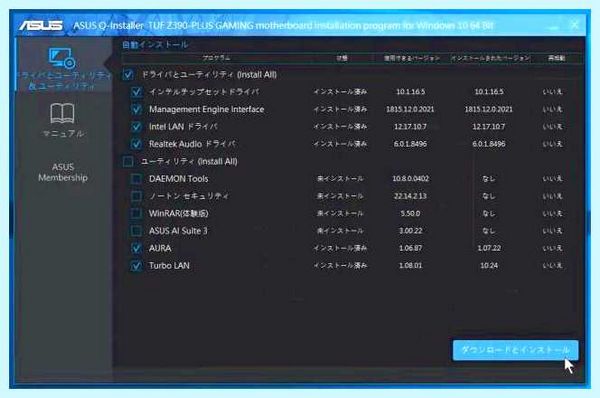Click available version 3.00.22 for AI Suite 3
This screenshot has height=398, width=600.
tap(411, 231)
